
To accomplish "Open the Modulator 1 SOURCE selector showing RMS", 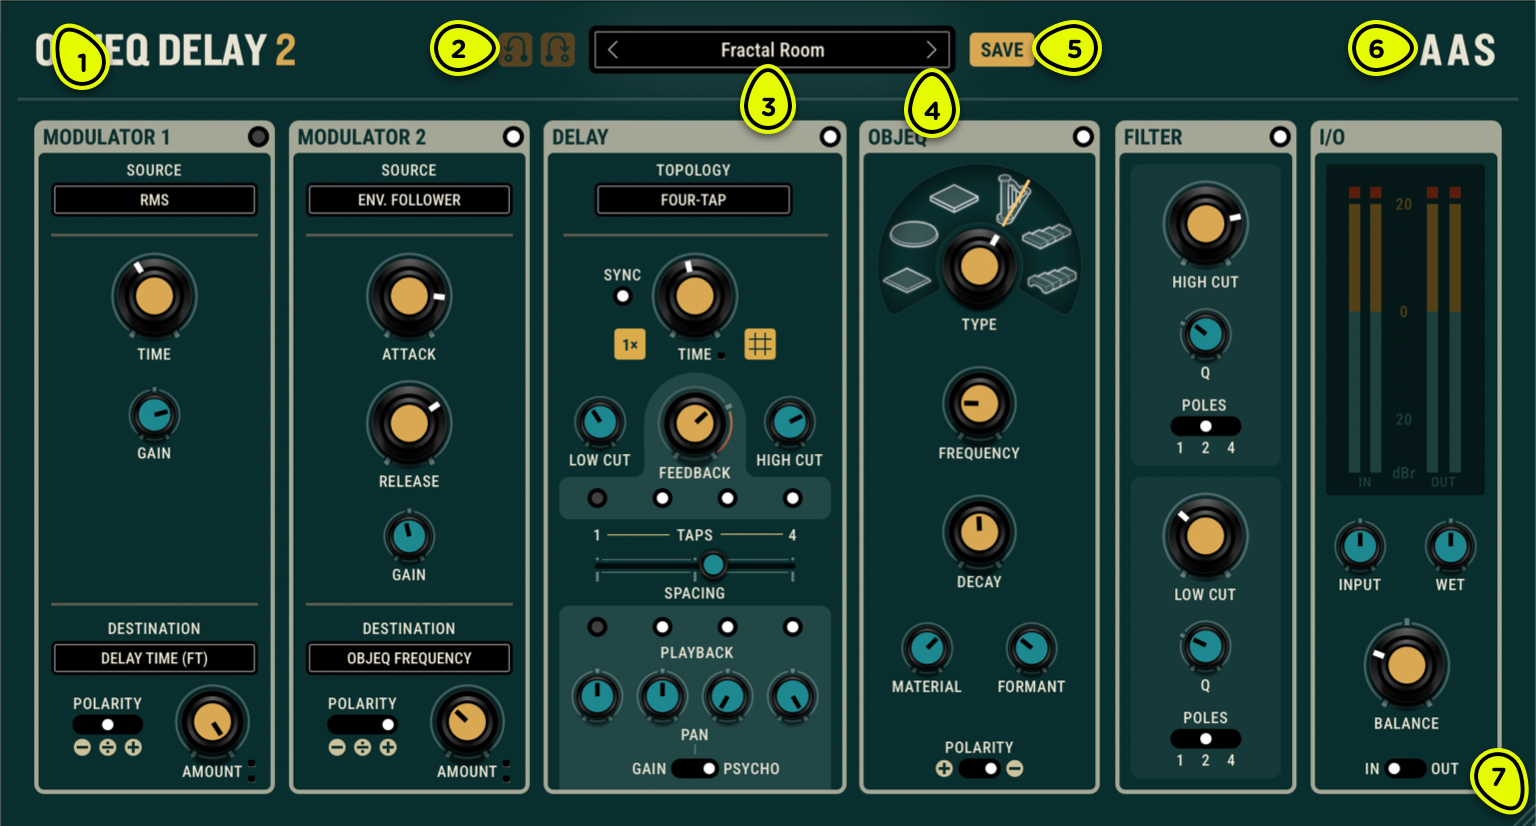I will point(153,199).
